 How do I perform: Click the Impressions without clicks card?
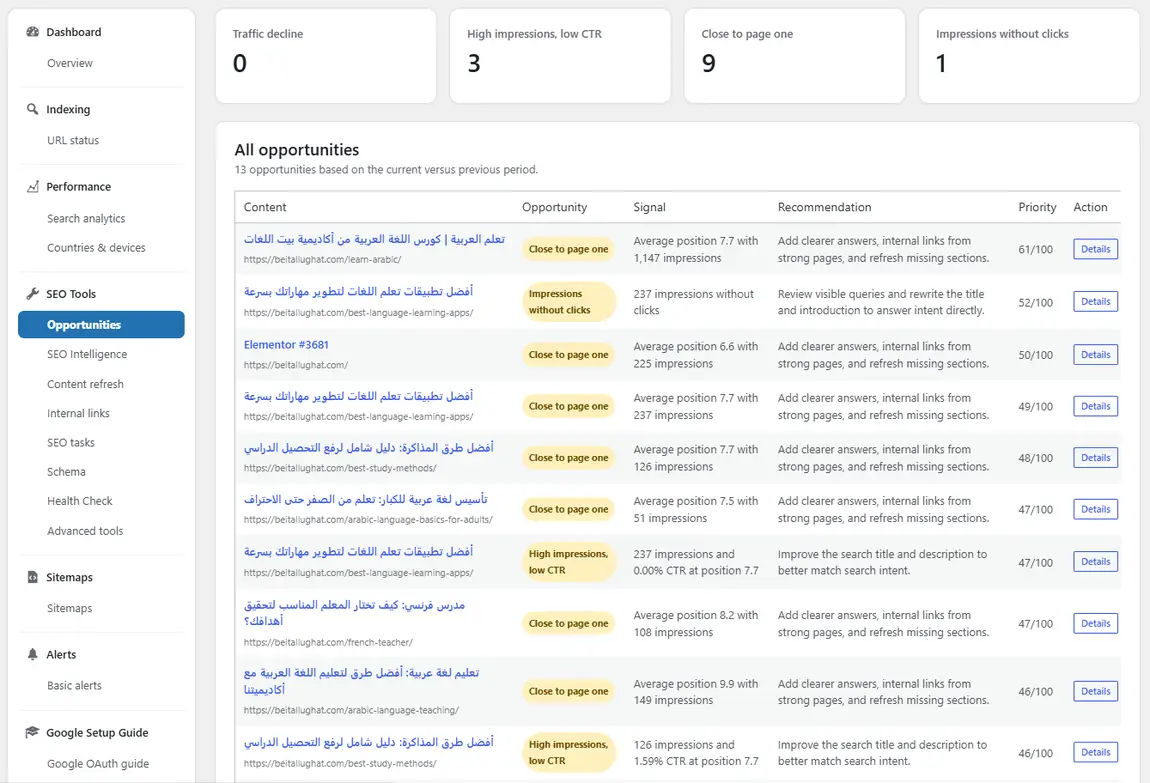tap(1028, 56)
